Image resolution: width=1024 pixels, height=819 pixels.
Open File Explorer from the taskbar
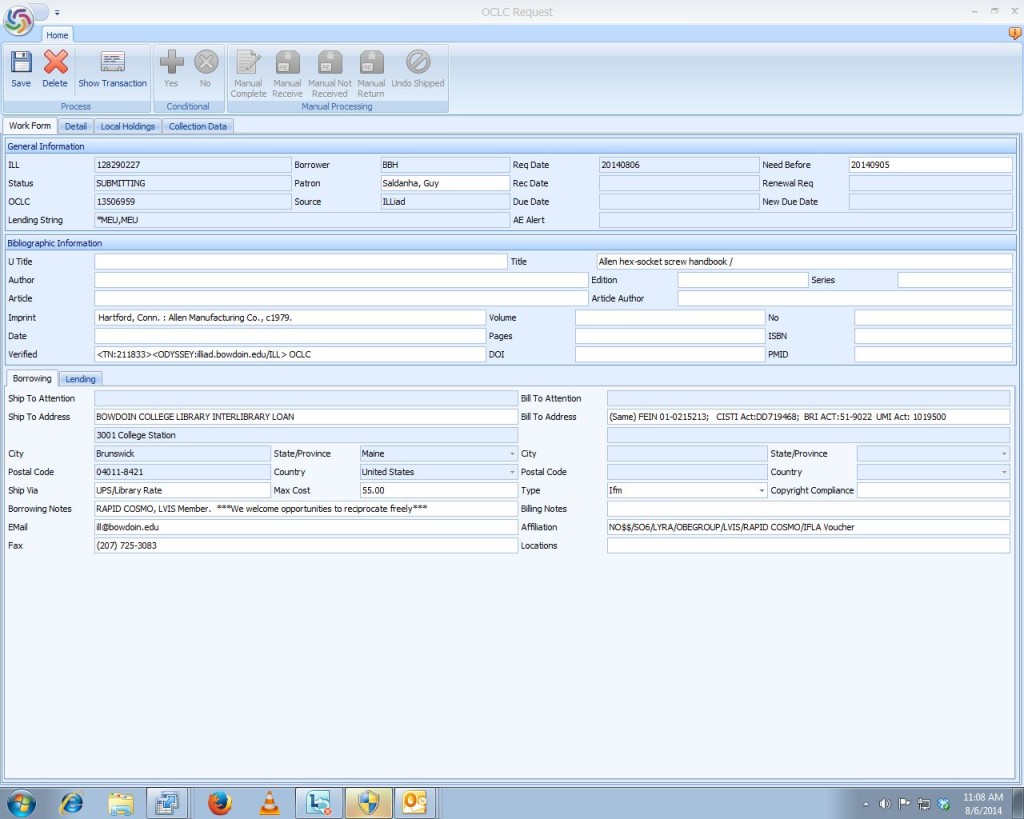121,803
